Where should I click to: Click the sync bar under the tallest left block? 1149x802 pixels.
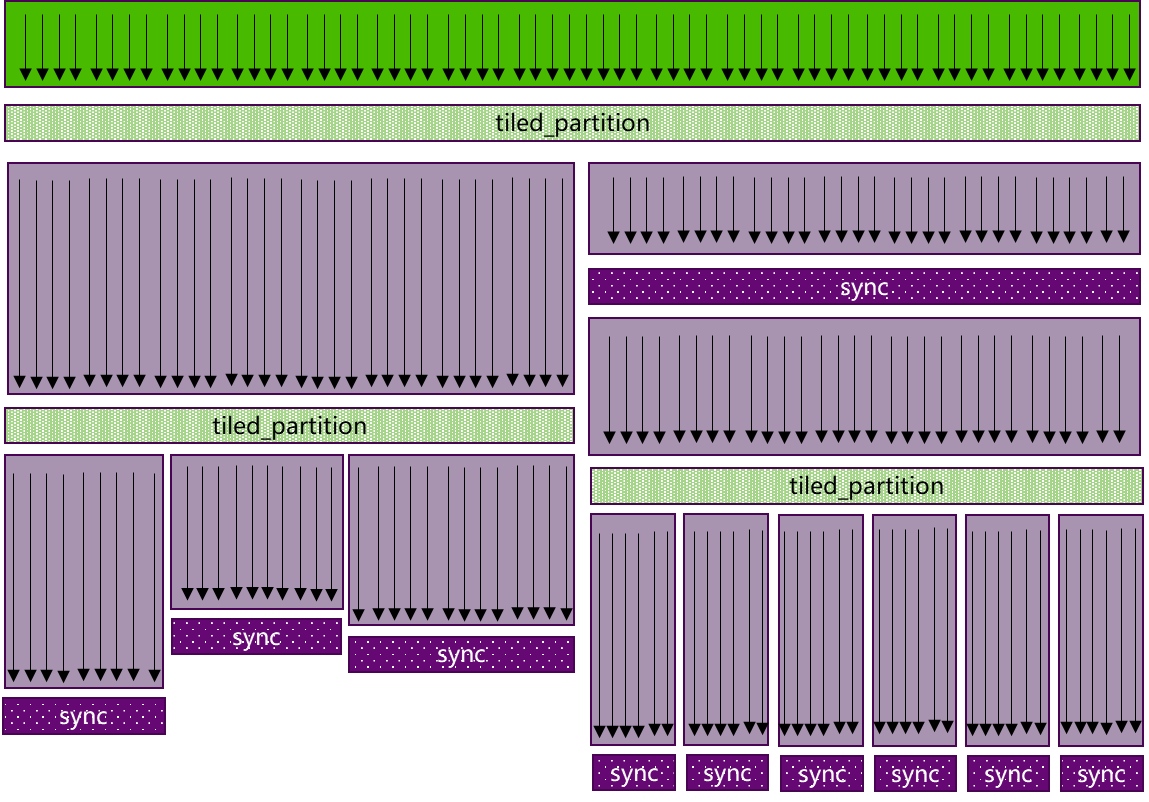[x=84, y=716]
